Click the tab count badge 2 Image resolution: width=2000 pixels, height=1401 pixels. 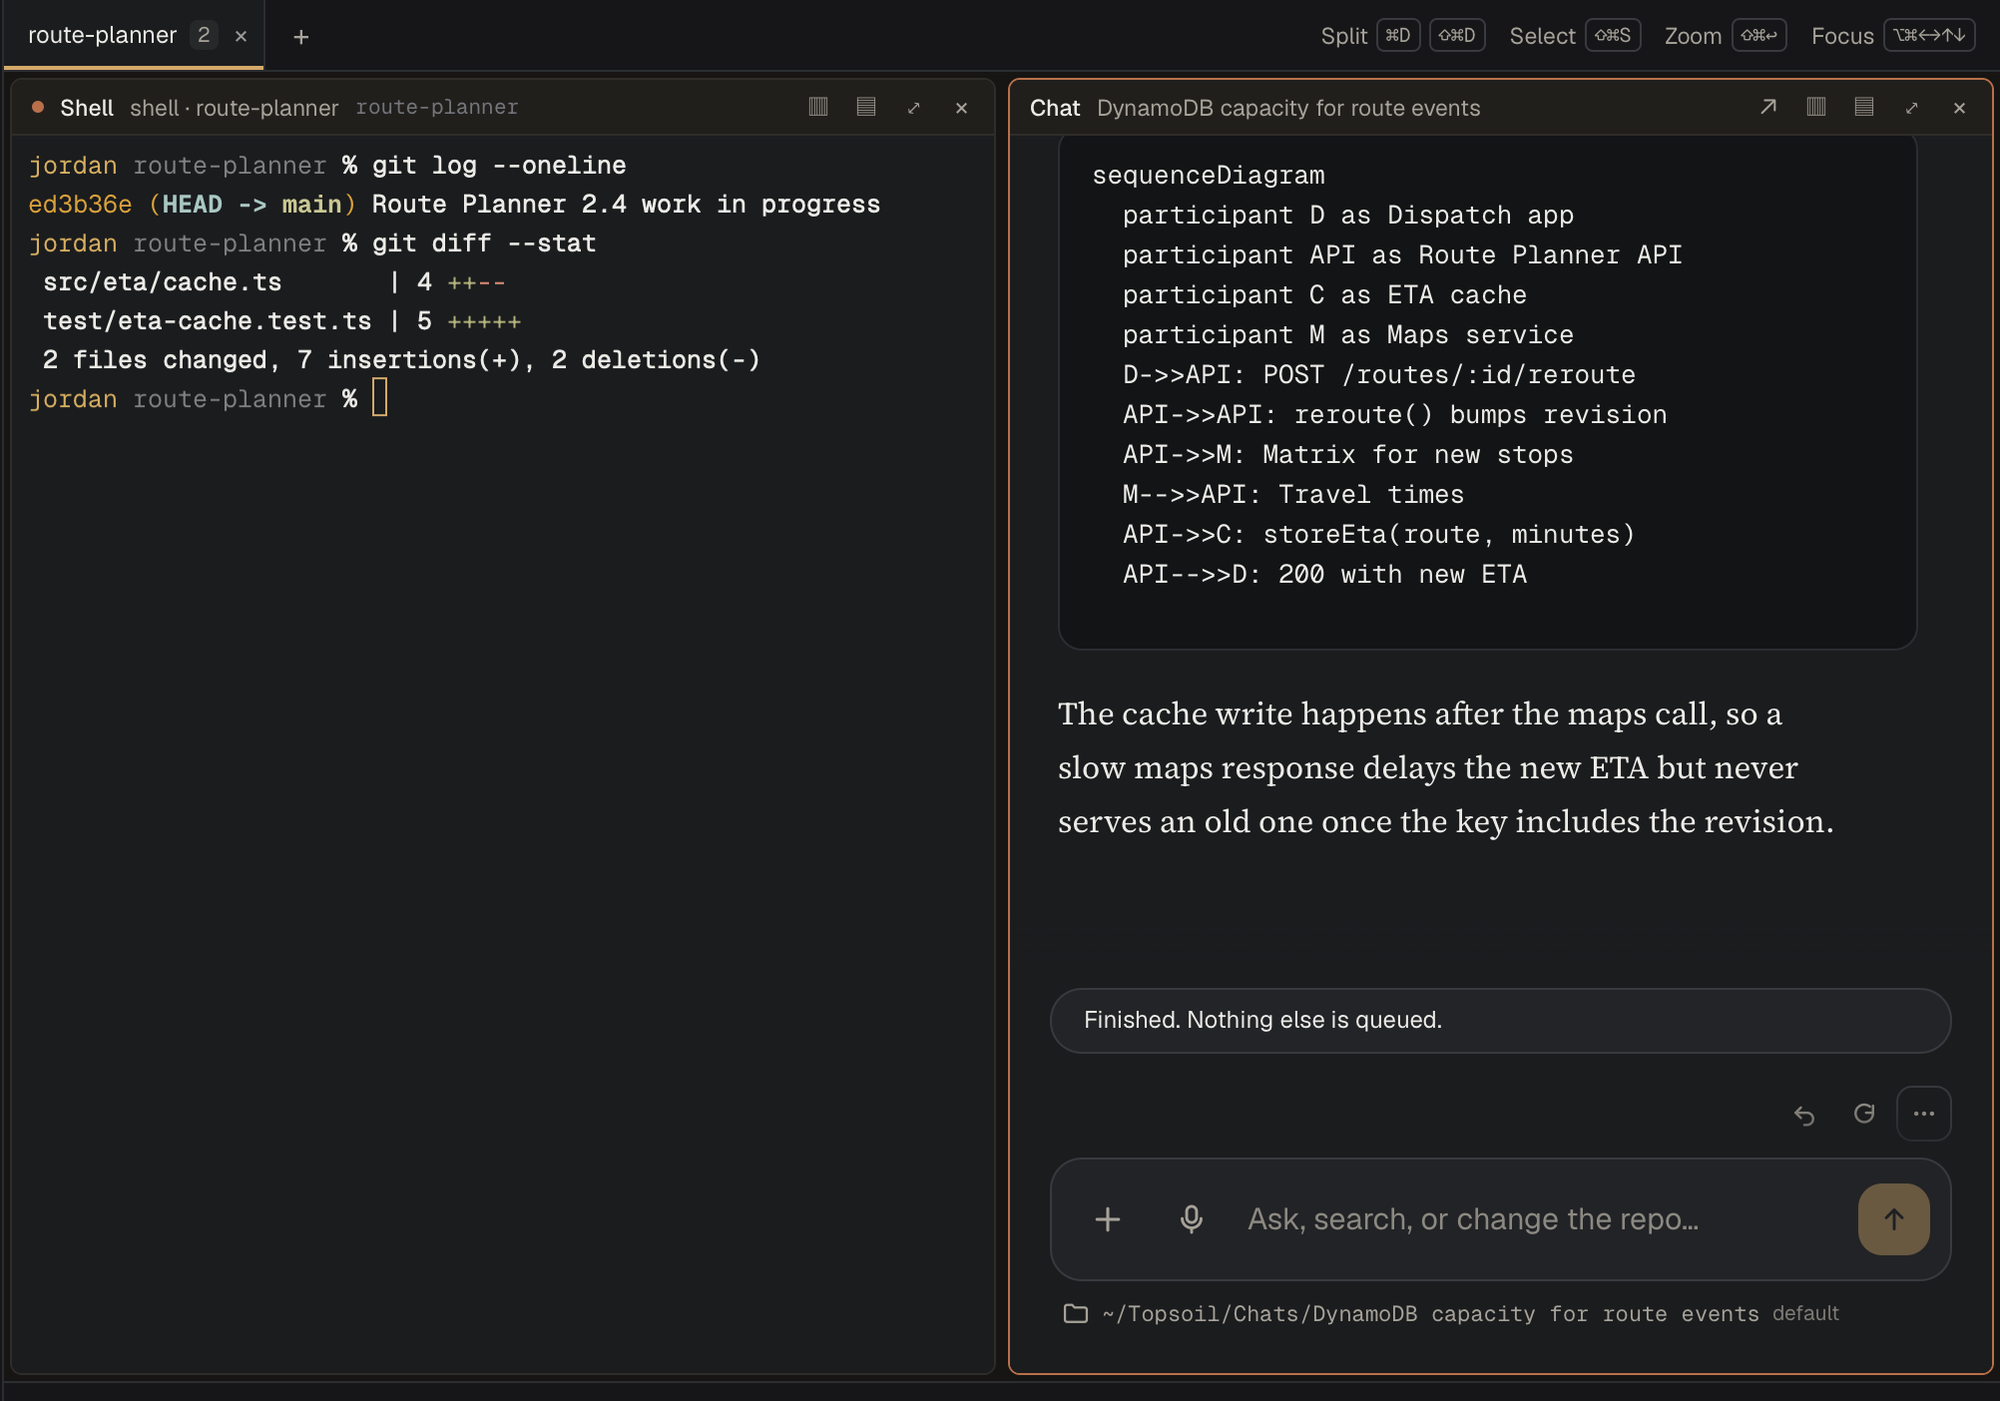click(204, 35)
